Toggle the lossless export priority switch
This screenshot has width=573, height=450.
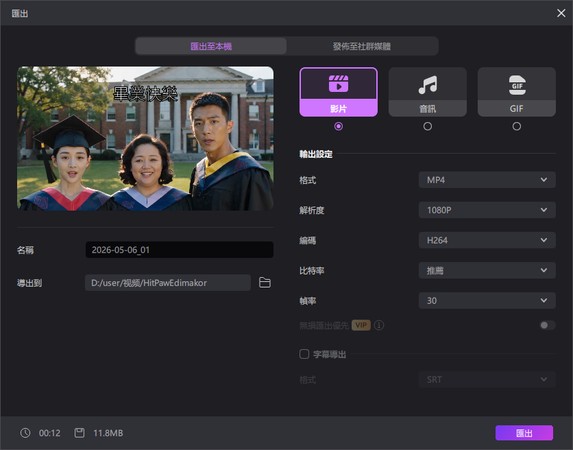pos(547,325)
